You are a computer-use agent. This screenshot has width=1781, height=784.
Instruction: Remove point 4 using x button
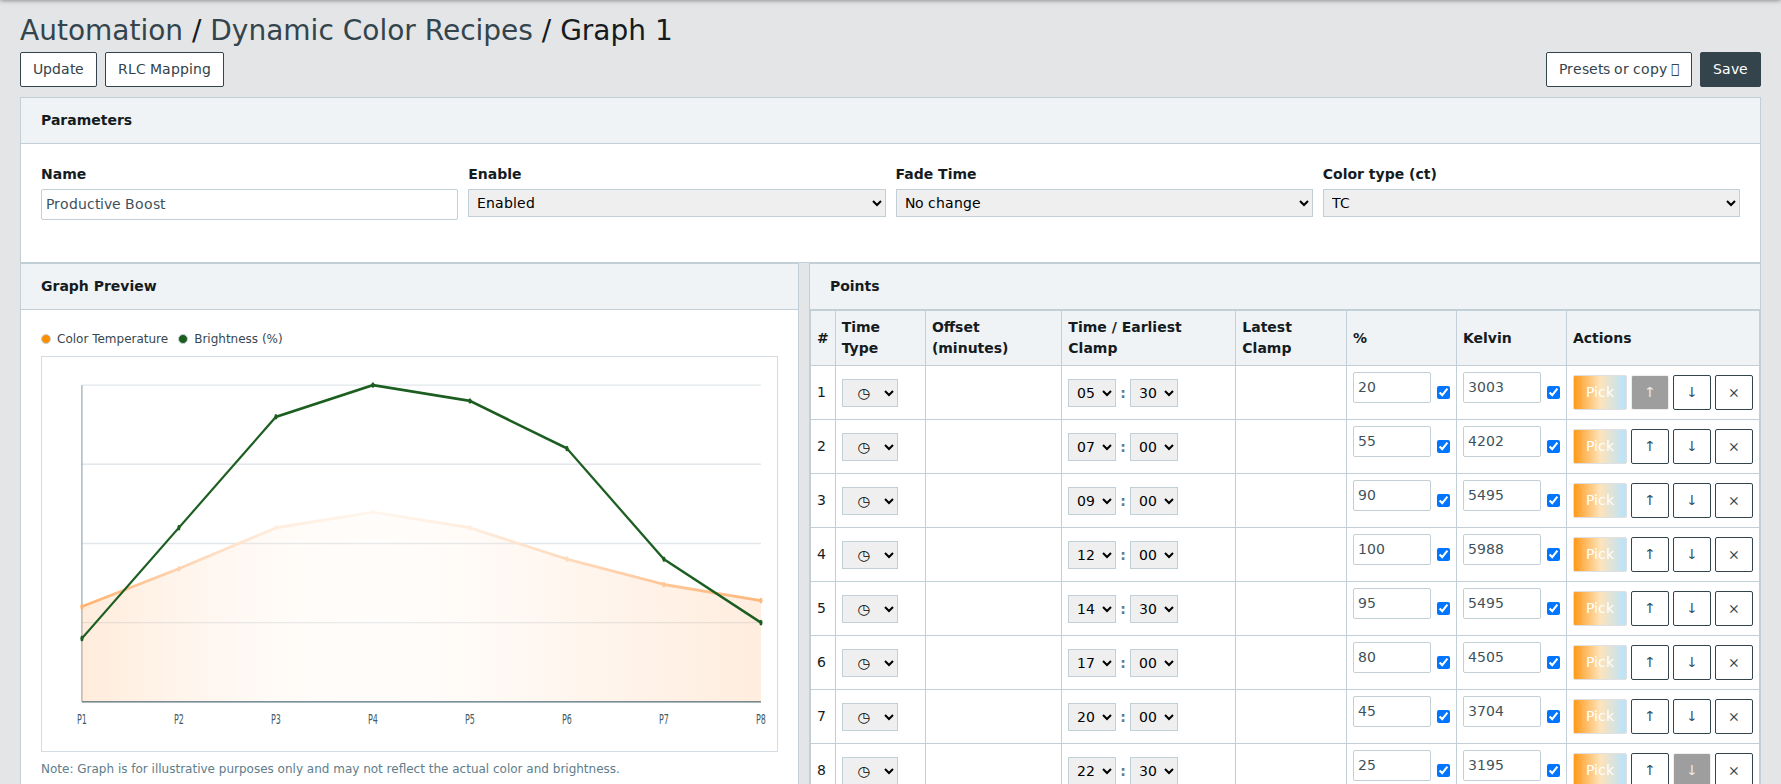1733,554
